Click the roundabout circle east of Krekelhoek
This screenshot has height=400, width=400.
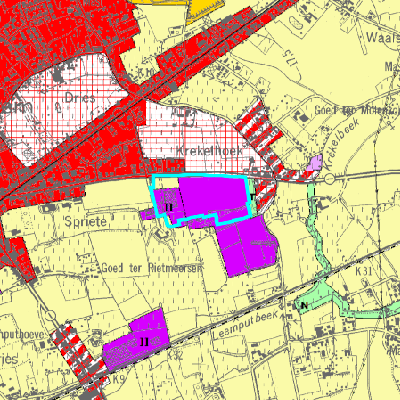pyautogui.click(x=329, y=179)
